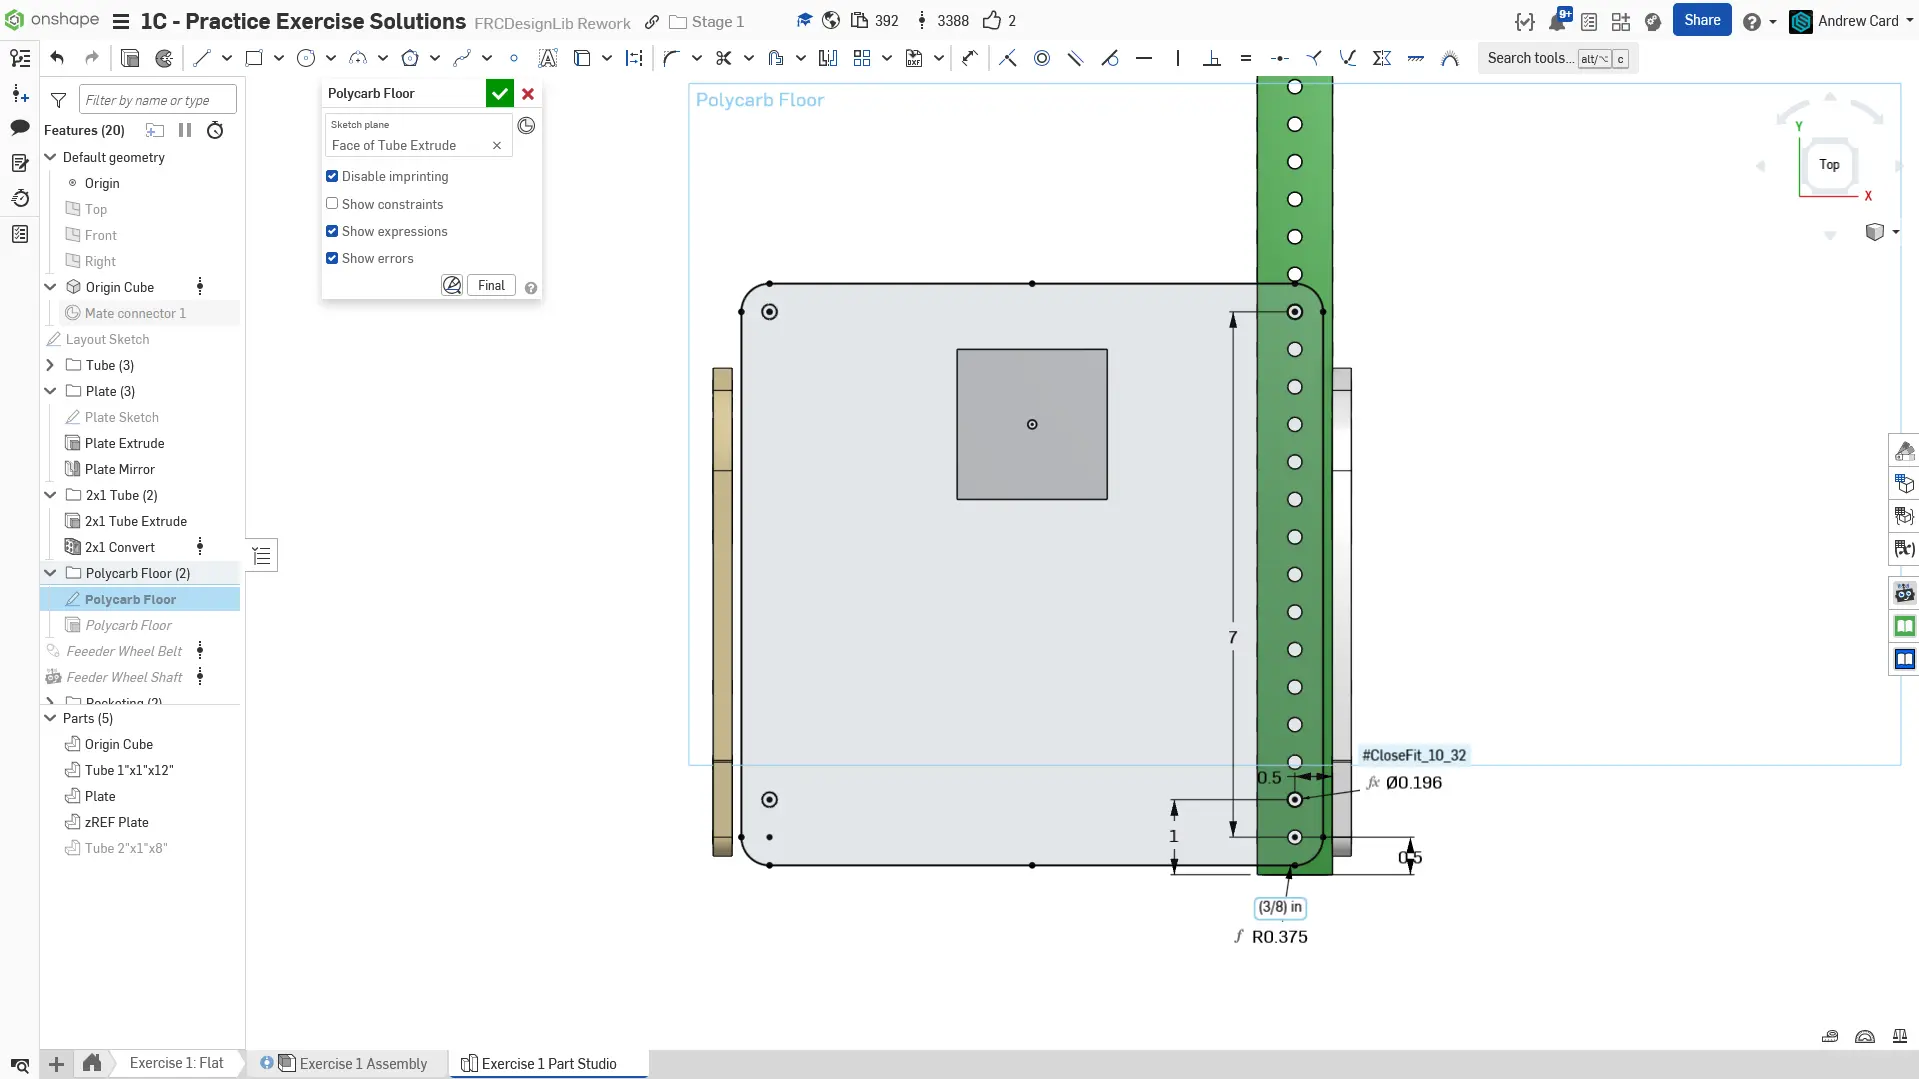
Task: Expand the Tube (3) folder
Action: click(50, 365)
